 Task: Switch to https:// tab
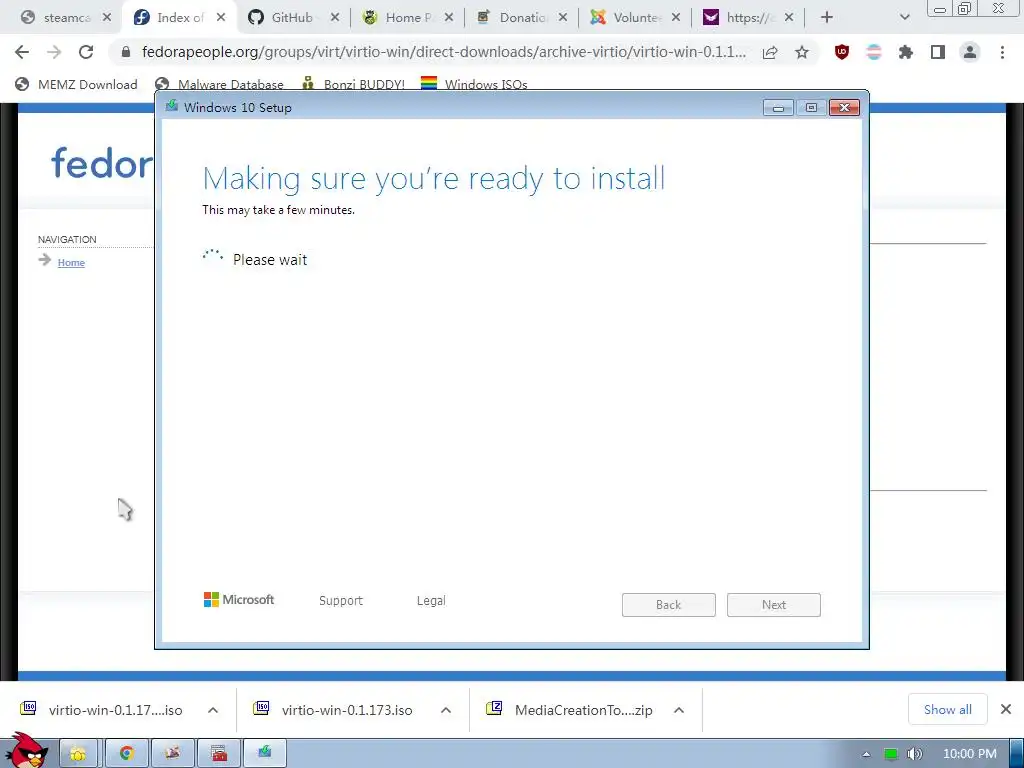click(x=746, y=18)
